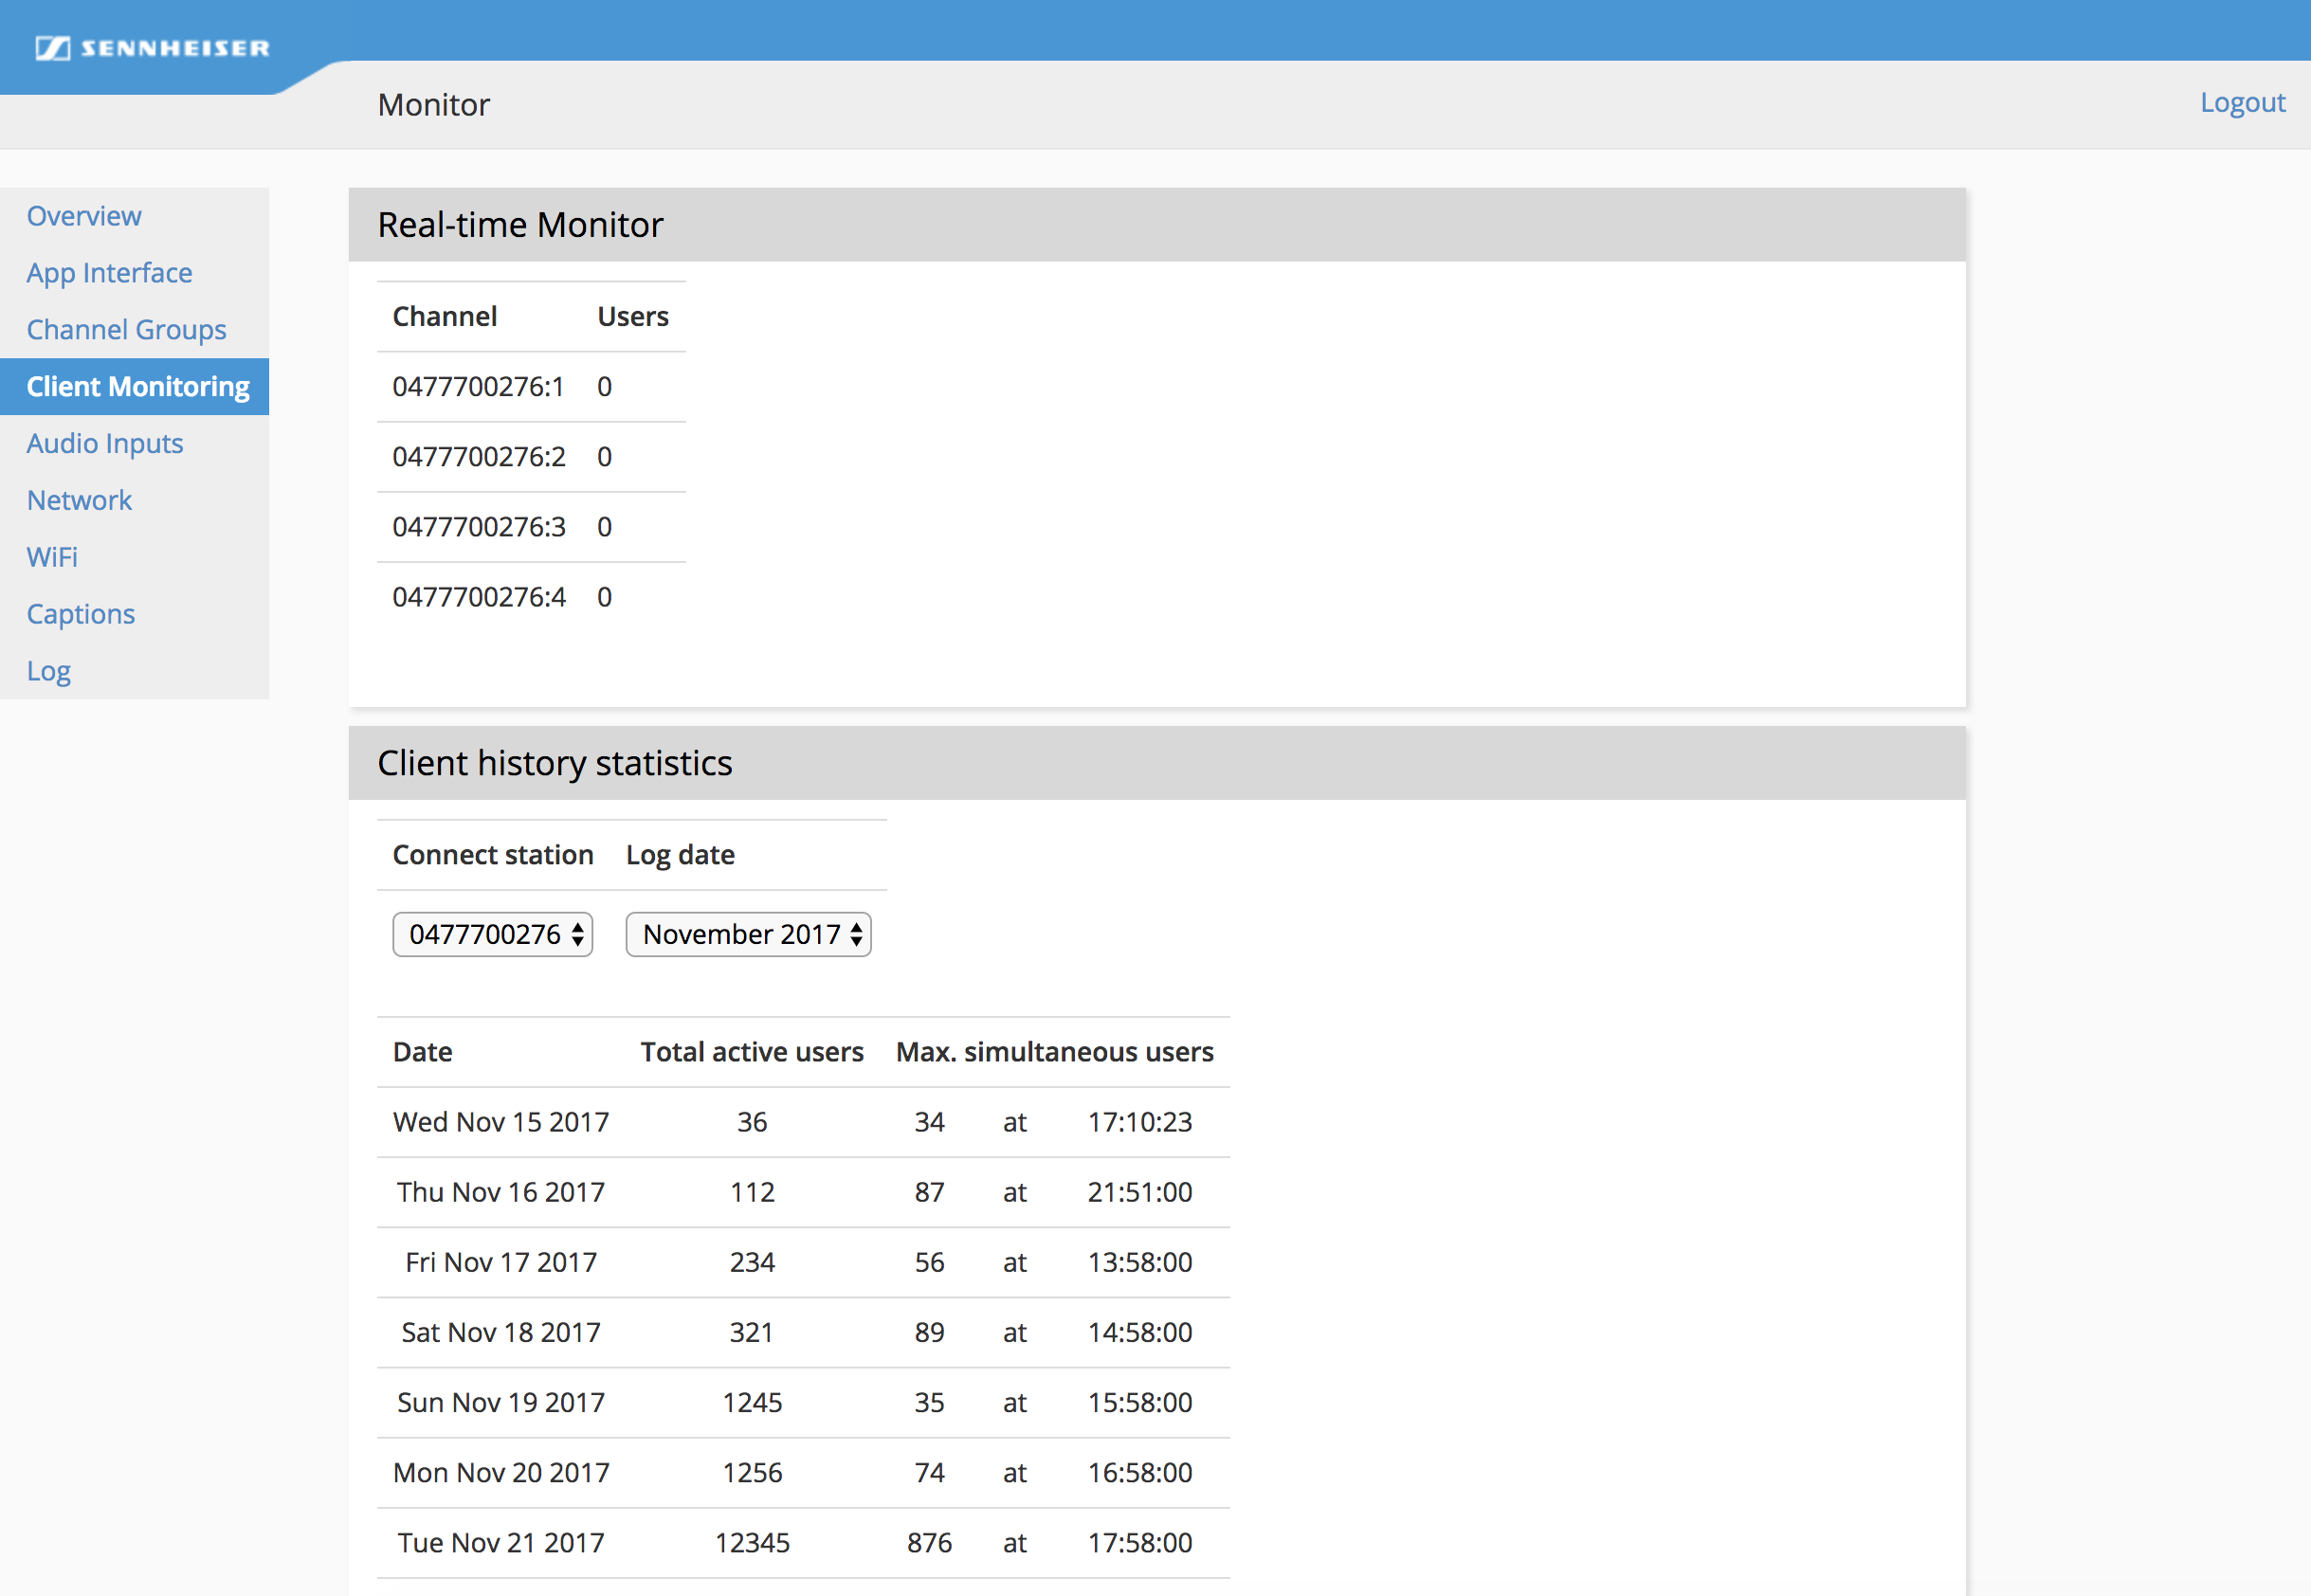Open the Overview page
2311x1596 pixels.
point(84,216)
